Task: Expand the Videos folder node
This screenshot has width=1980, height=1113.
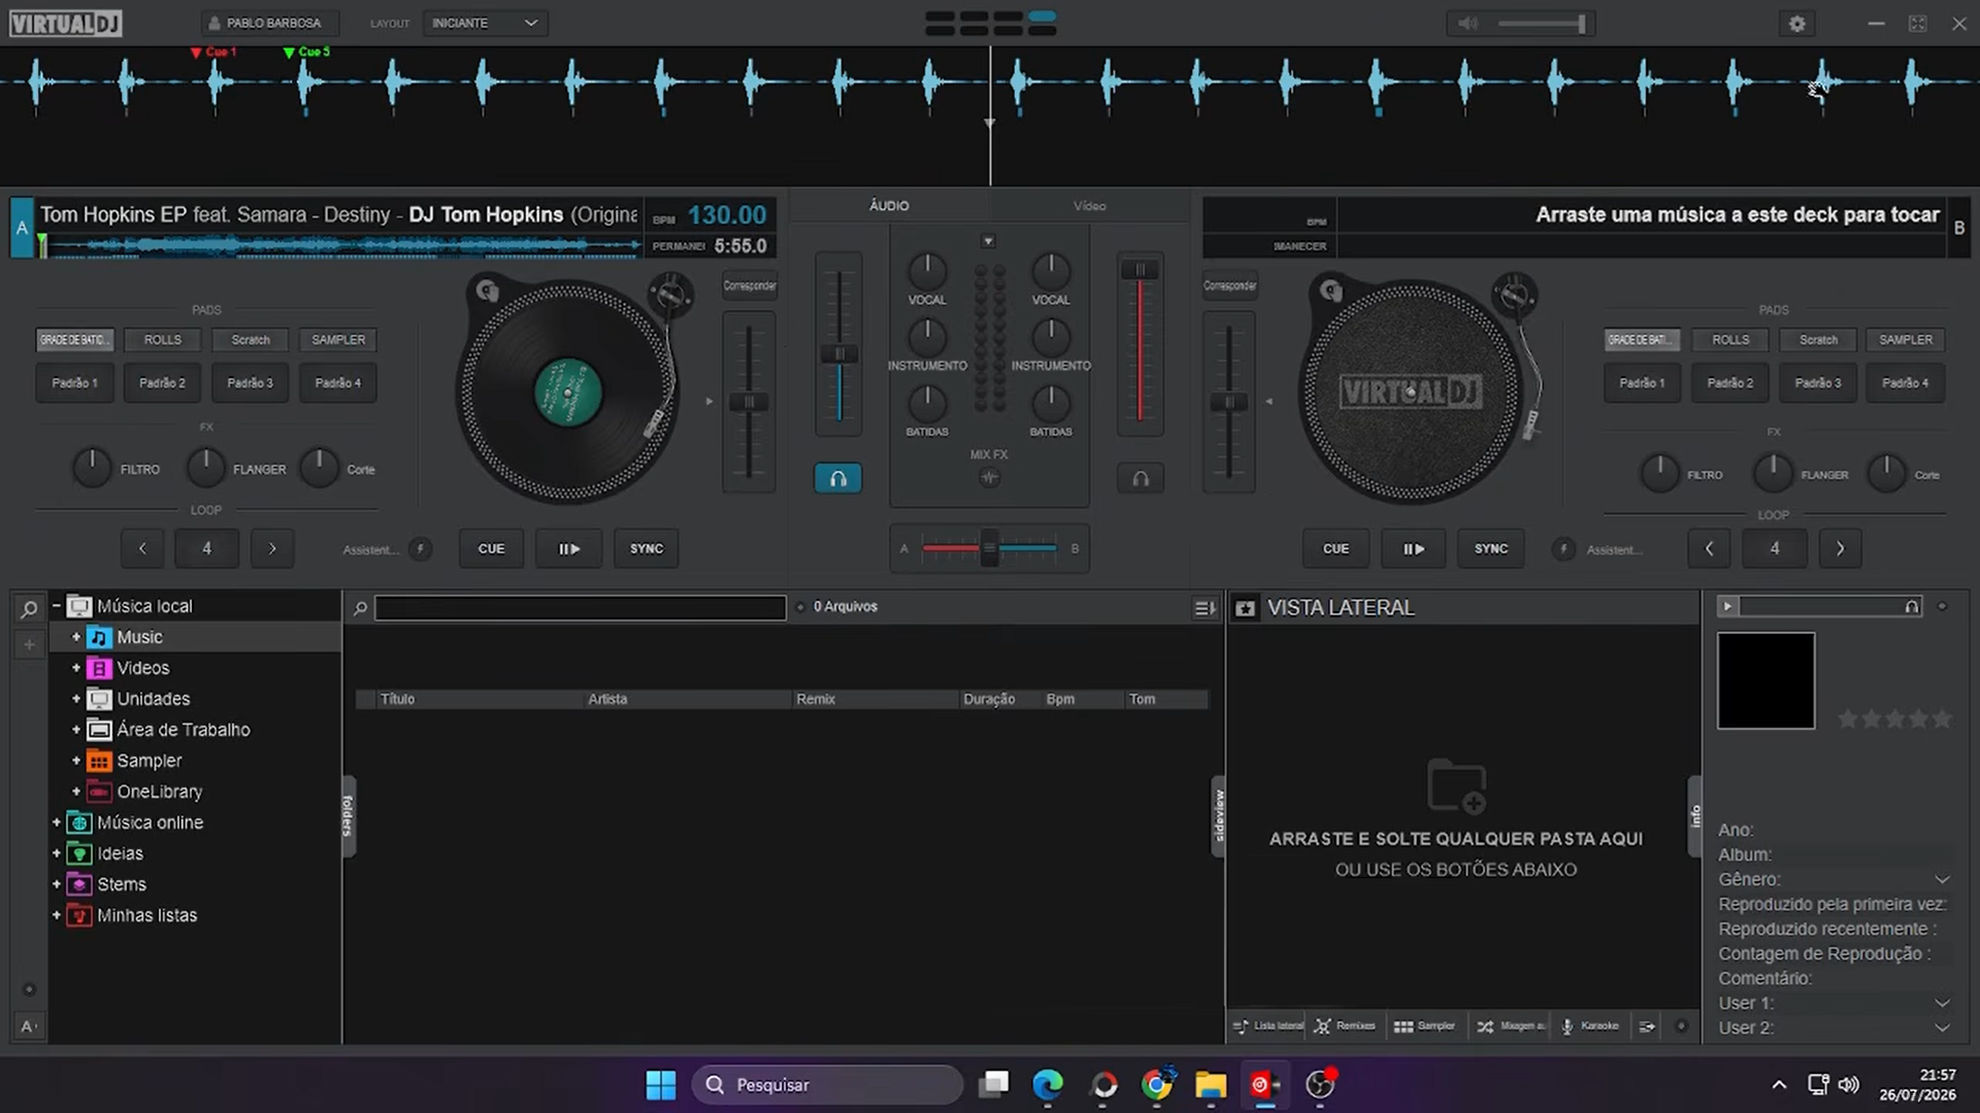Action: [x=76, y=667]
